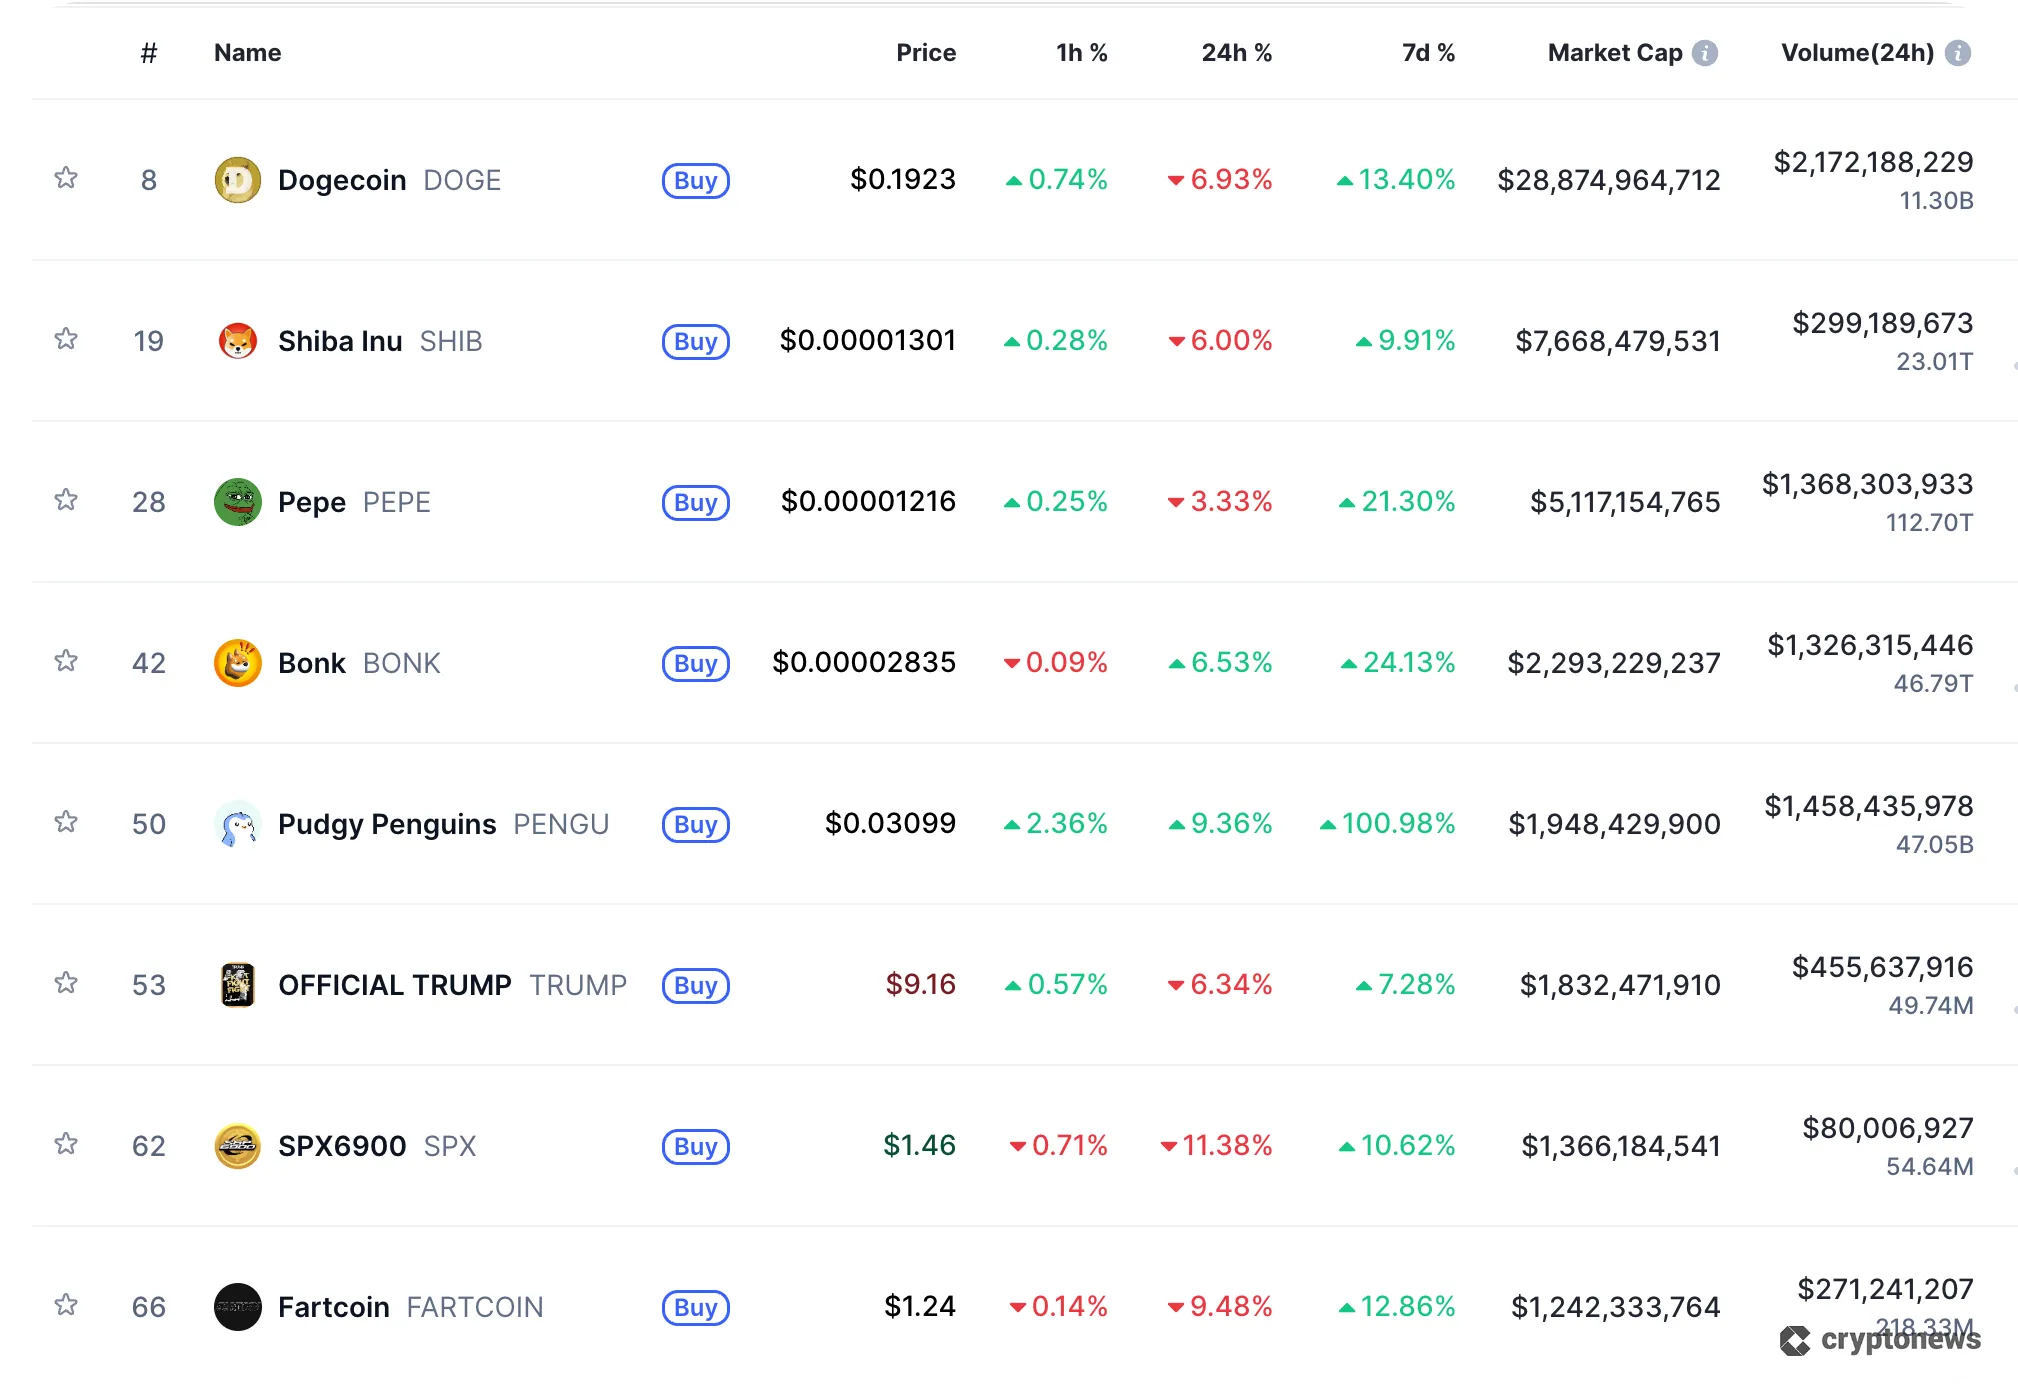Open Pepe PEPE name link
Image resolution: width=2018 pixels, height=1386 pixels.
coord(354,502)
